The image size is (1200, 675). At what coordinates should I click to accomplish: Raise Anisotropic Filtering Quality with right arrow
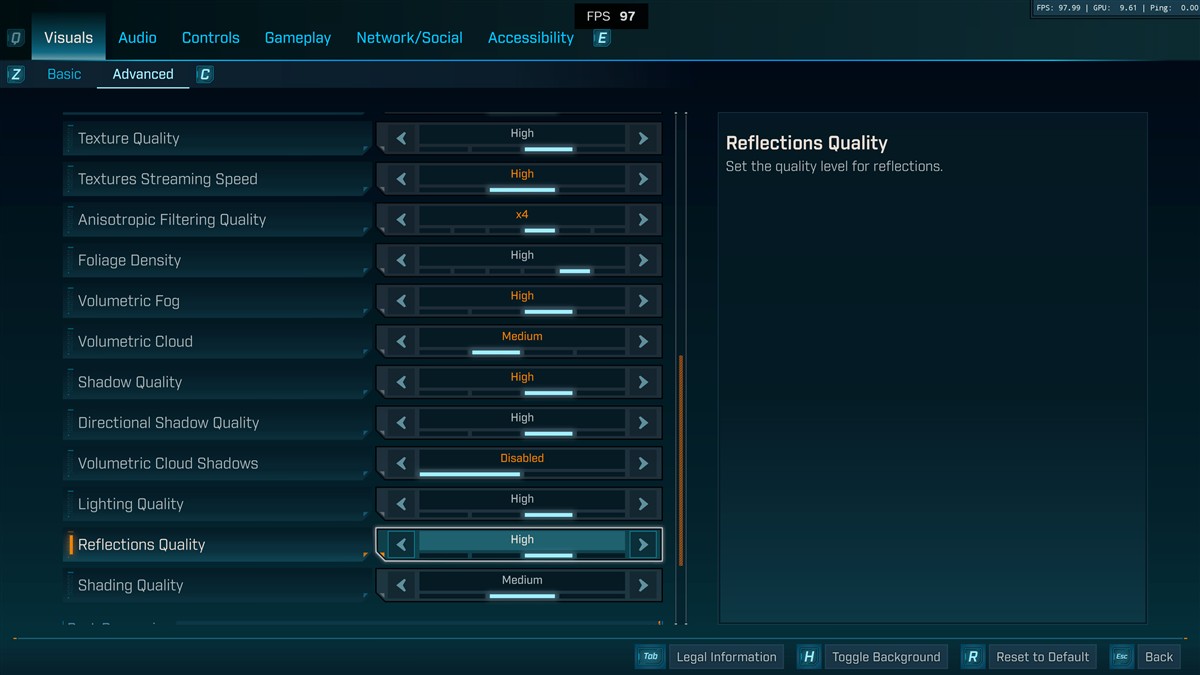643,220
